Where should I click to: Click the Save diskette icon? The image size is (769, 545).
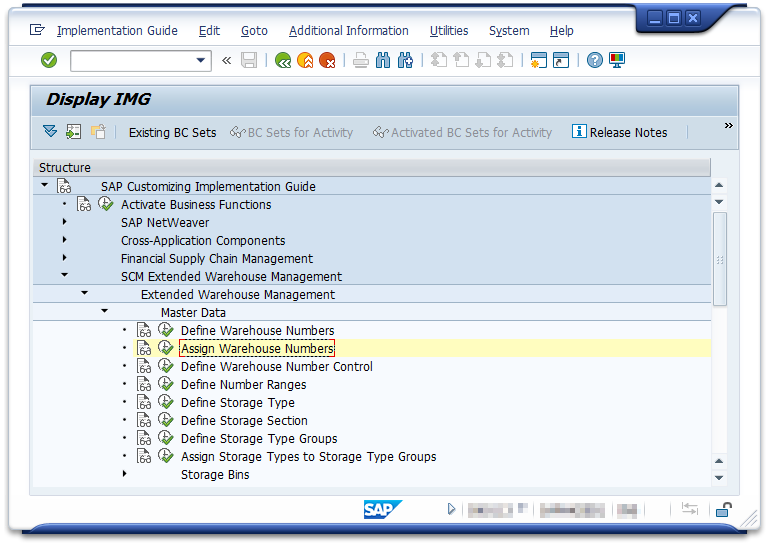(x=249, y=61)
